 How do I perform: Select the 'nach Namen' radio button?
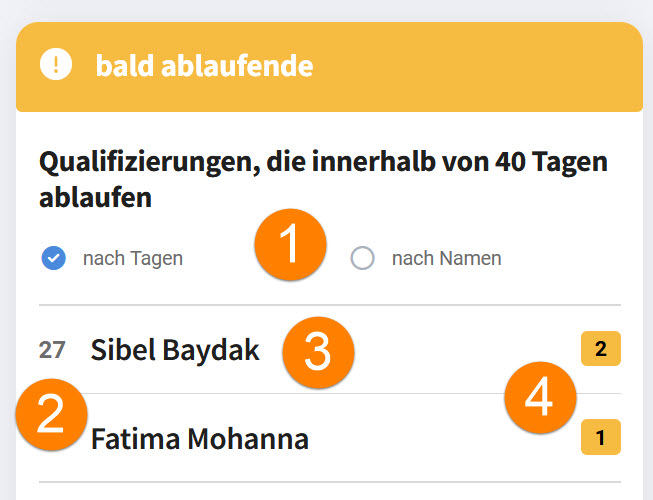tap(363, 259)
